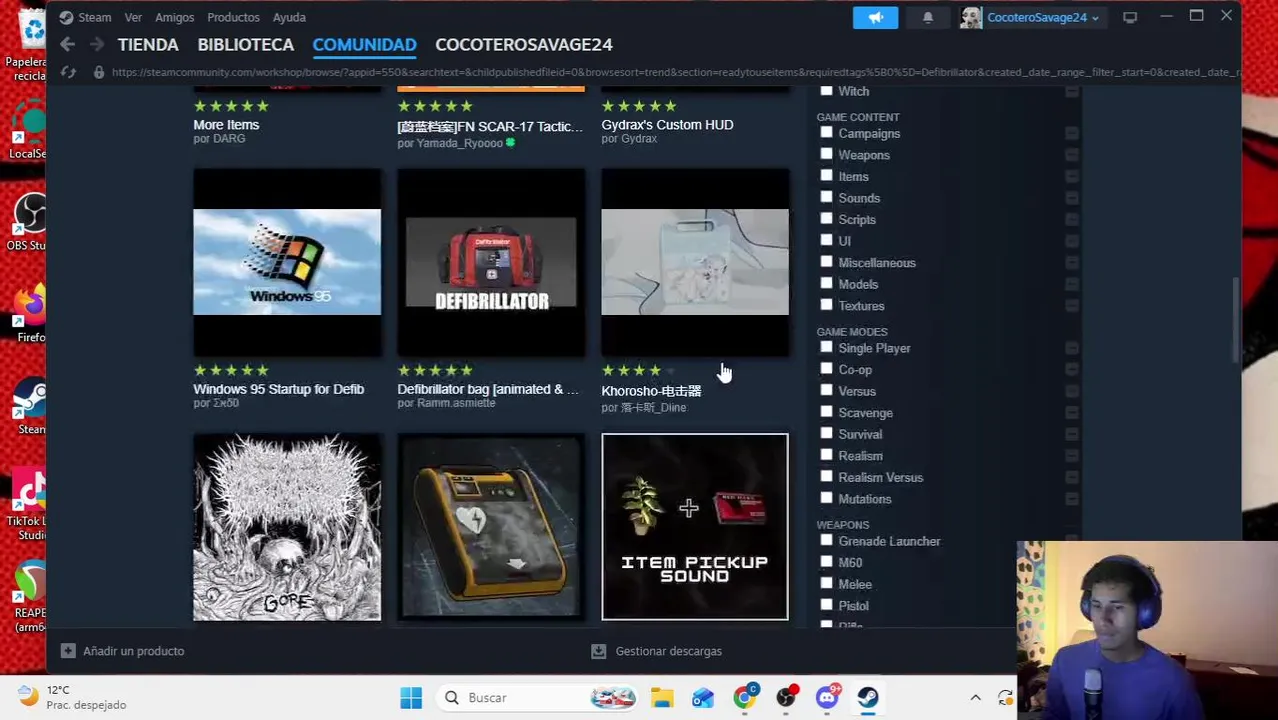Show hidden system tray icons

(x=975, y=697)
